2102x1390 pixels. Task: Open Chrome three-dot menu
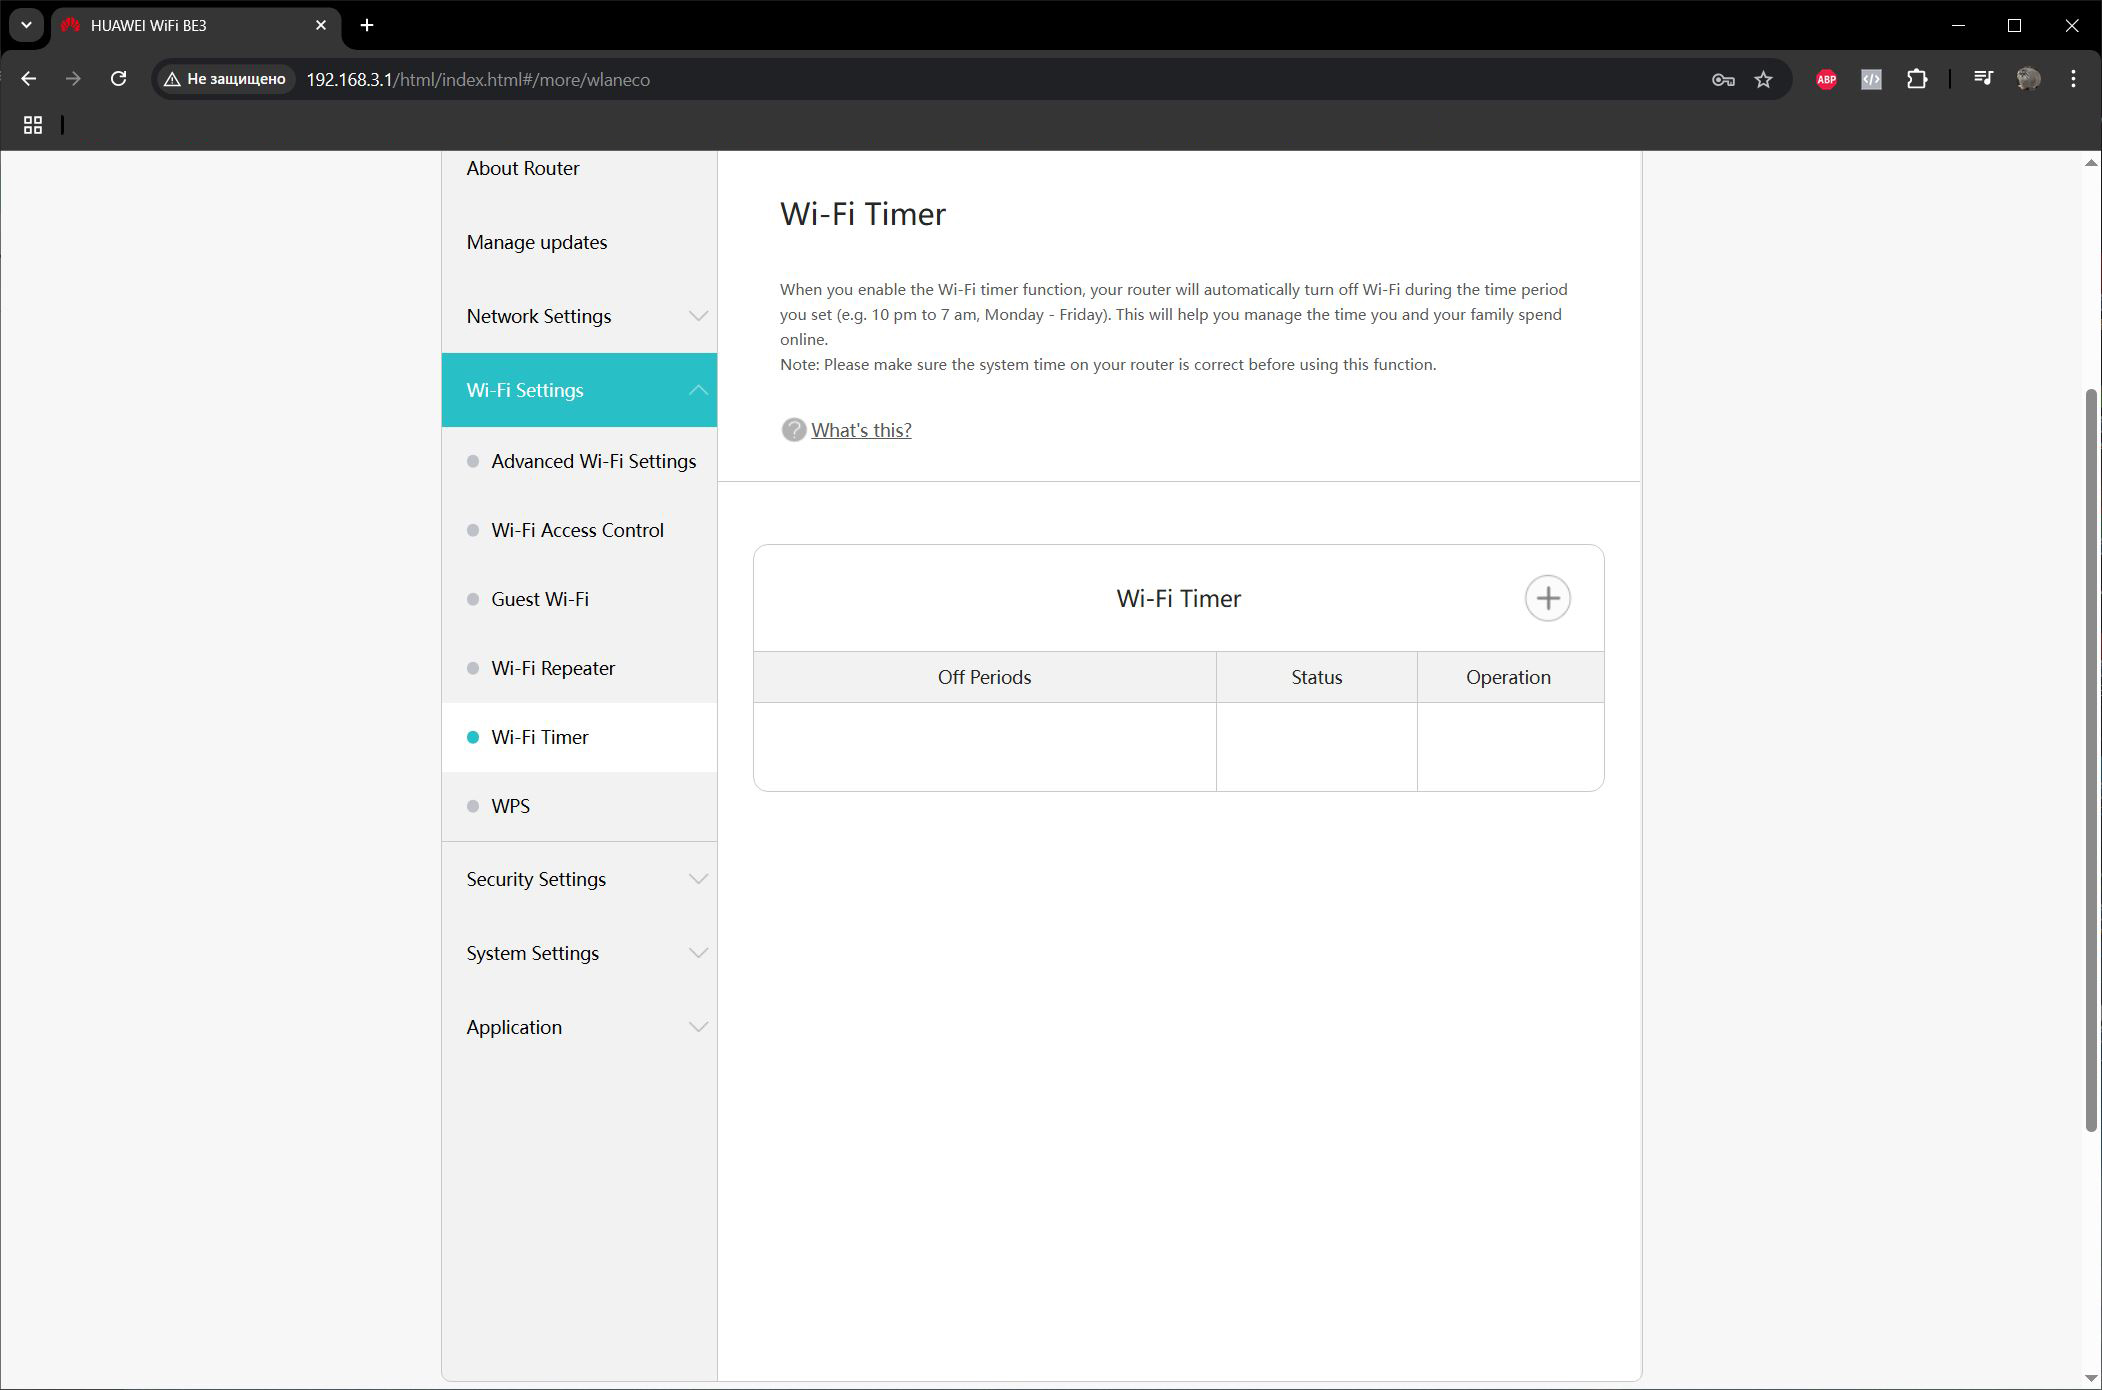pos(2073,79)
